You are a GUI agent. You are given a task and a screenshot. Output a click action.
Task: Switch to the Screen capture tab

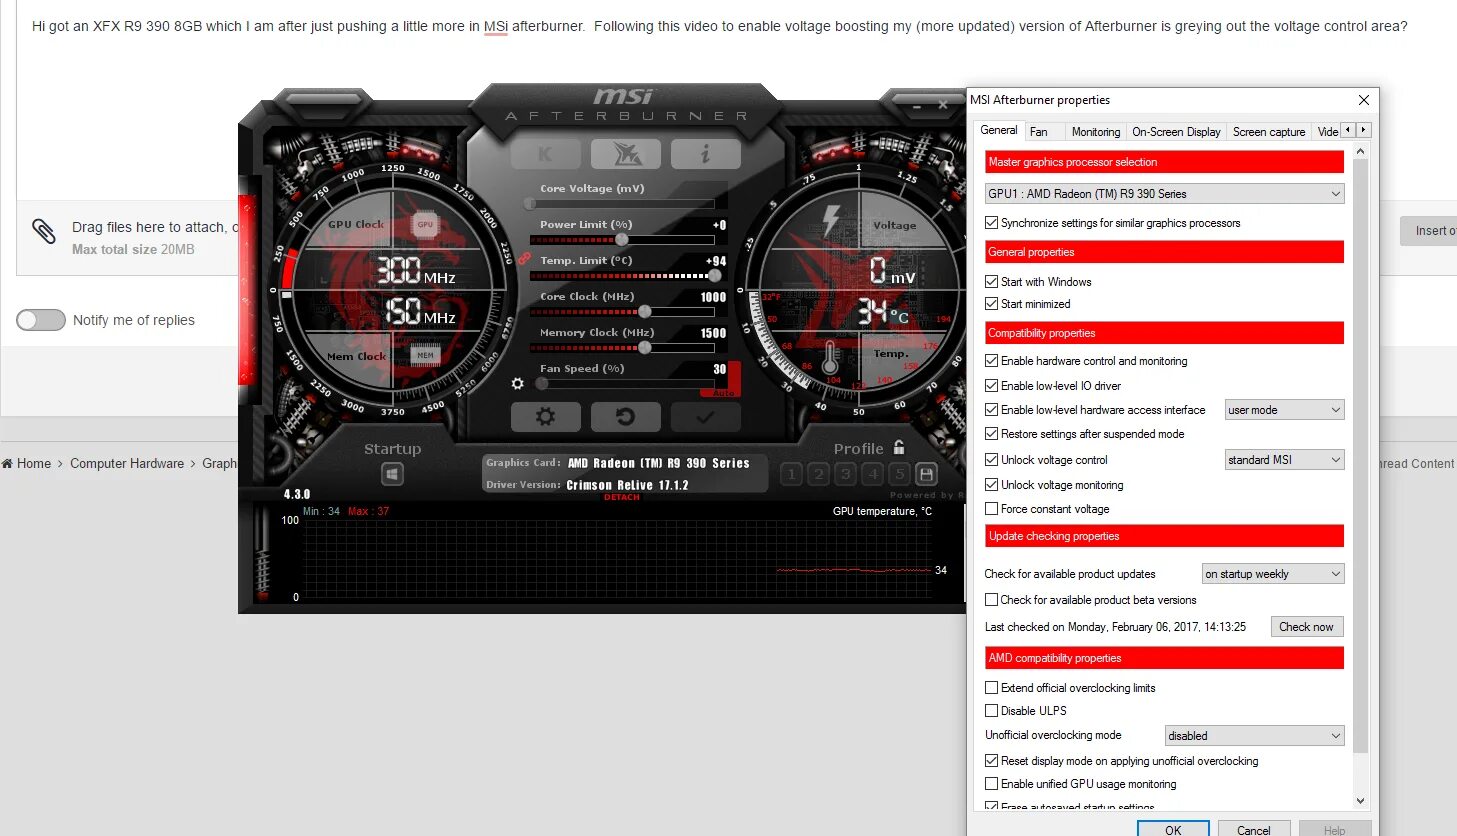pos(1269,132)
